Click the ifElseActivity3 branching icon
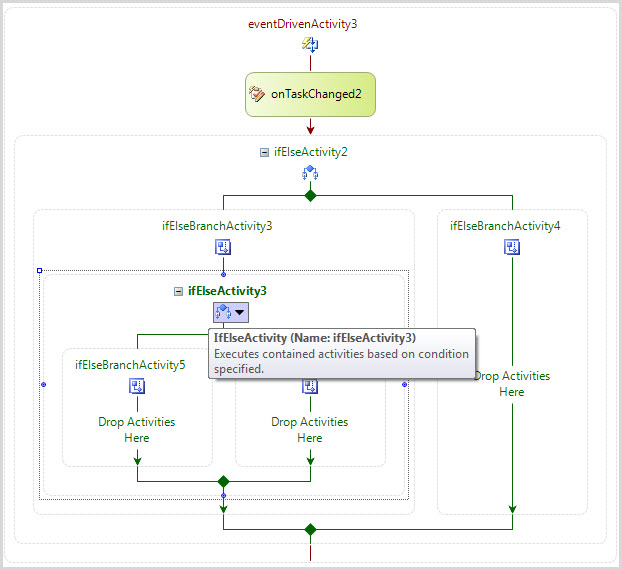Viewport: 622px width, 570px height. (x=223, y=312)
